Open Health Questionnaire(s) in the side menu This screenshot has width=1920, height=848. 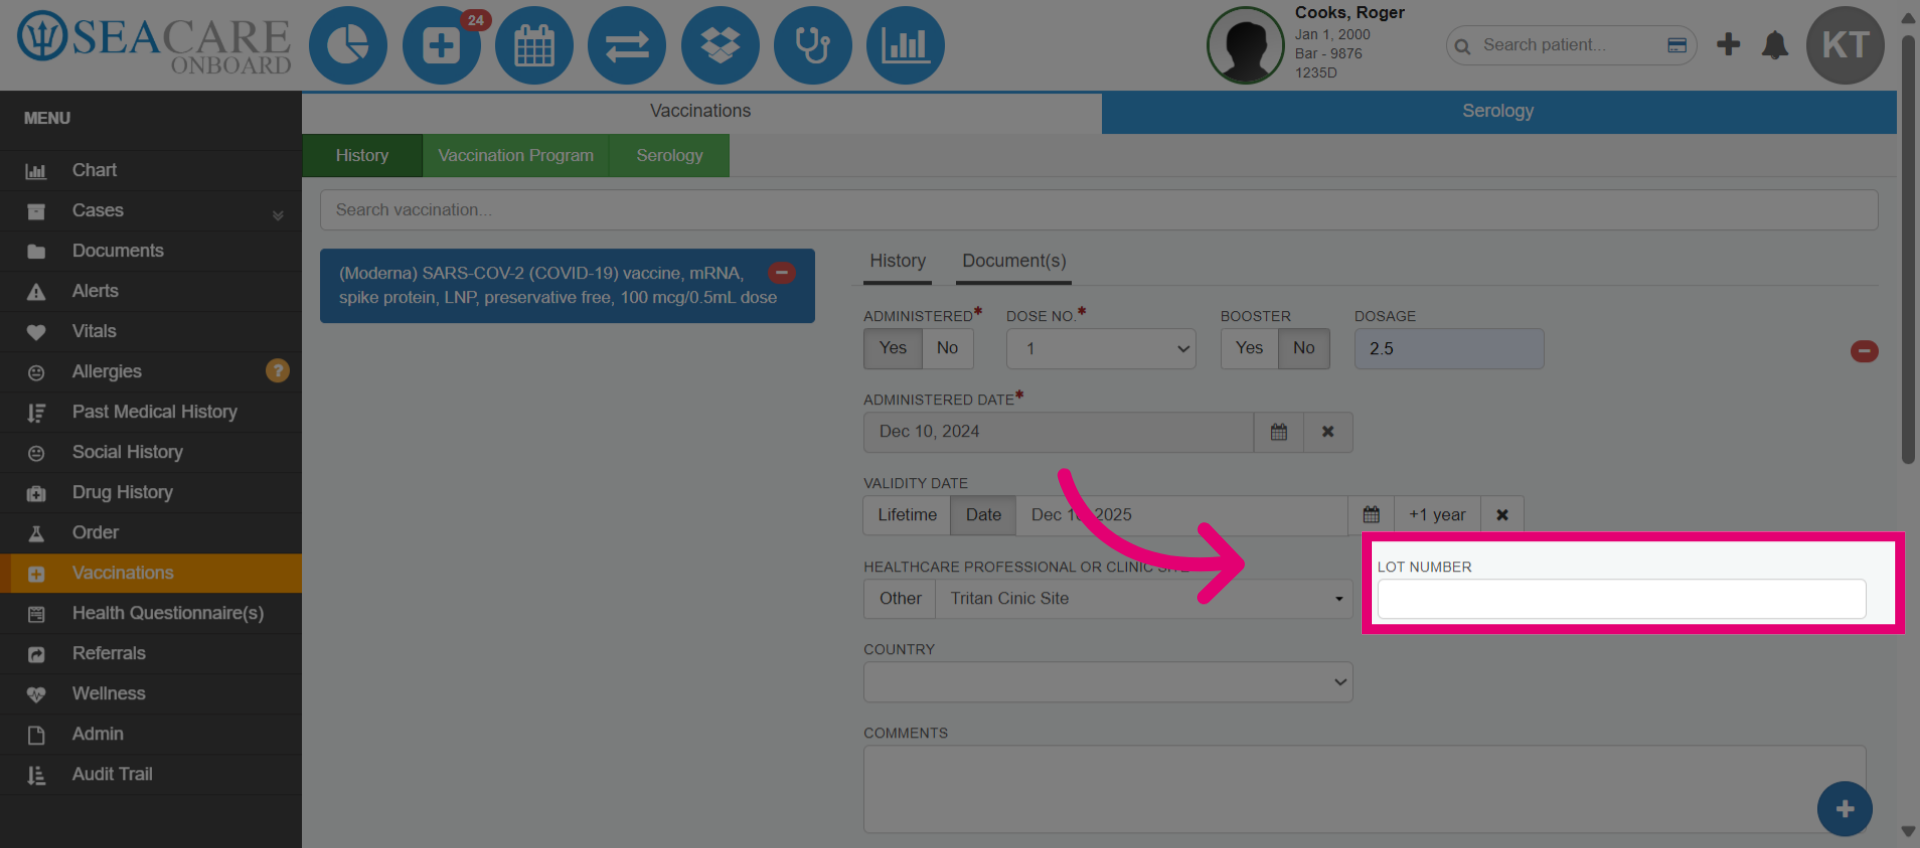pyautogui.click(x=151, y=613)
